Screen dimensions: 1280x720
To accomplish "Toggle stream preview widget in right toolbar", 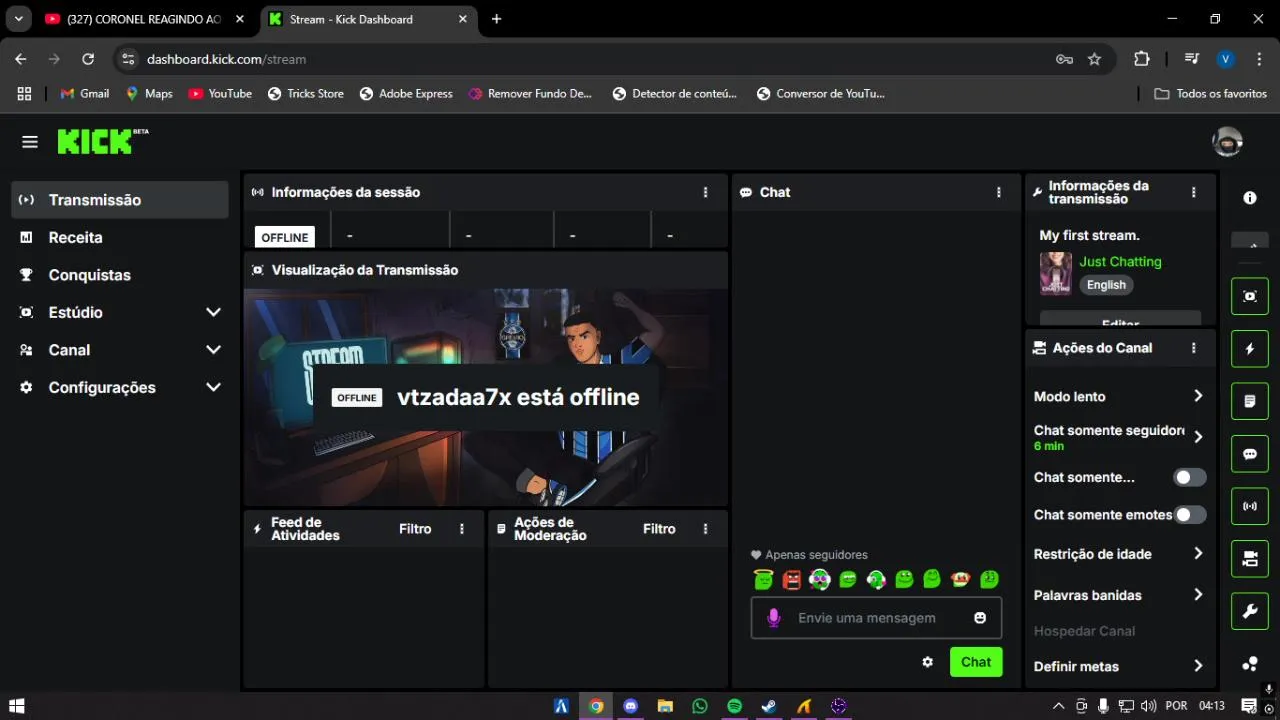I will (1250, 296).
